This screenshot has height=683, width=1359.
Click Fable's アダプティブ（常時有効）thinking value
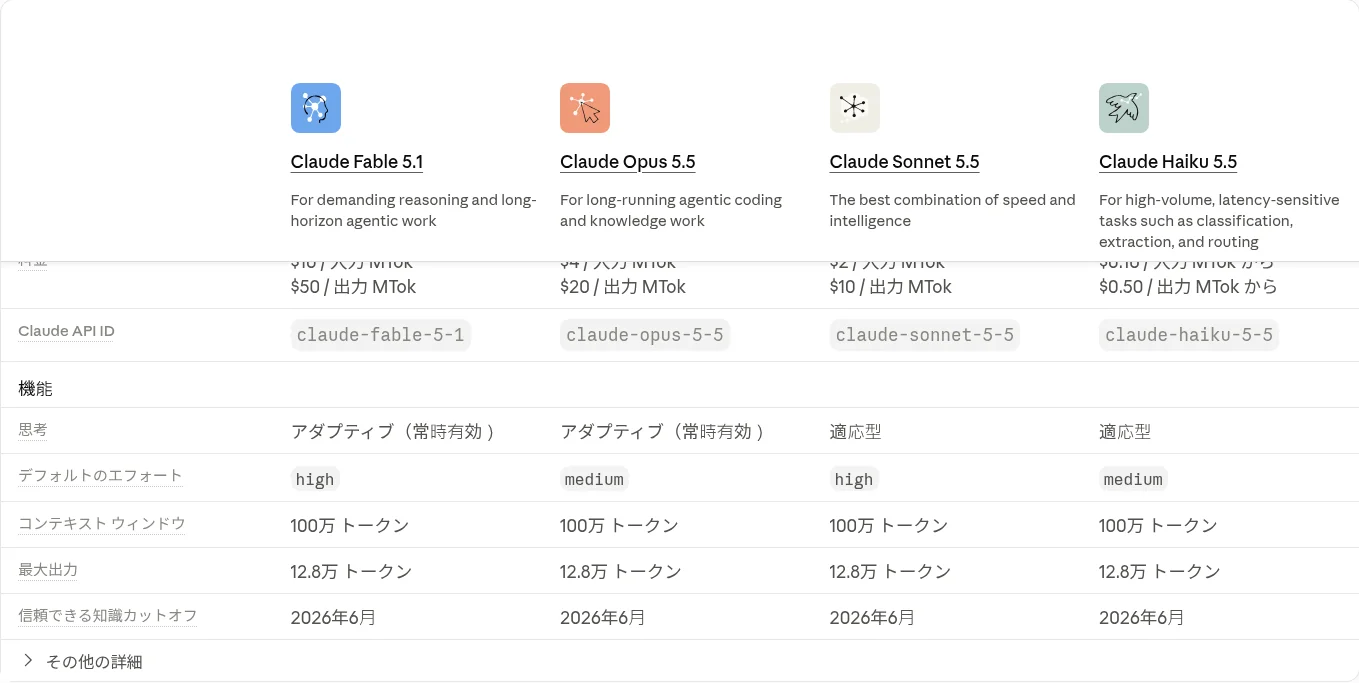click(394, 432)
